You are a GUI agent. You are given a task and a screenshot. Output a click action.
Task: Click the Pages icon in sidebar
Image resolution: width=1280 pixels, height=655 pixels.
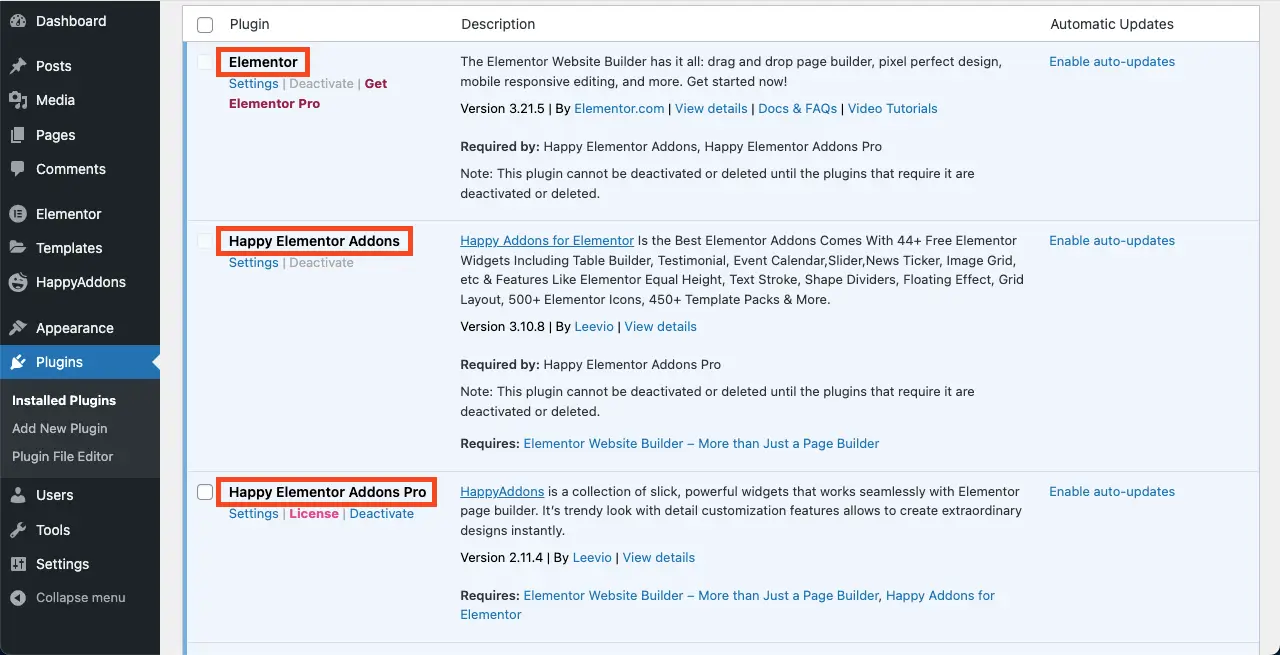point(18,135)
